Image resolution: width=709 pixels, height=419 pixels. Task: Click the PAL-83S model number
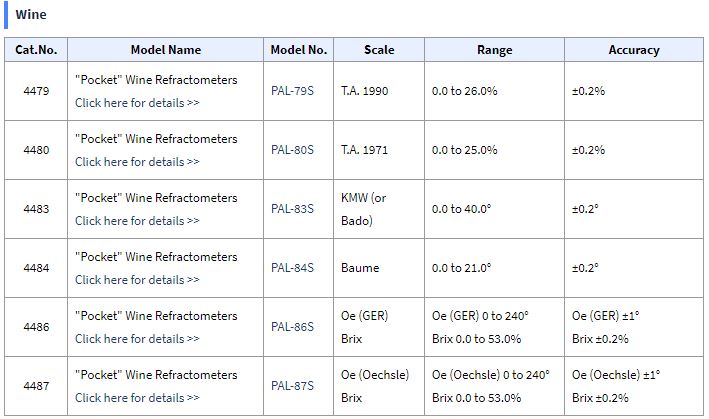point(292,209)
